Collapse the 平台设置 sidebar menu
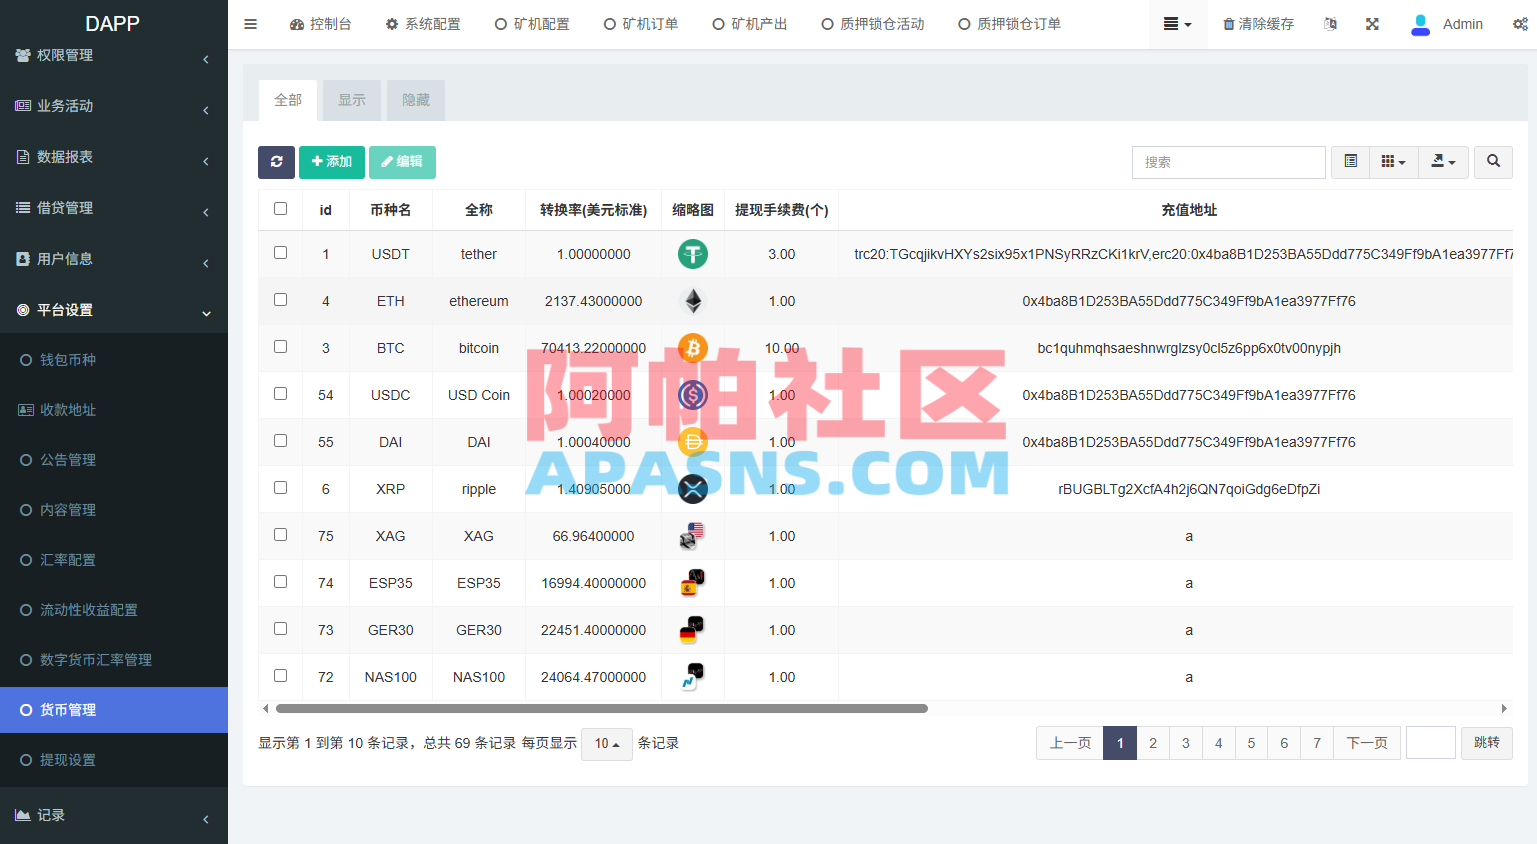 pyautogui.click(x=114, y=310)
